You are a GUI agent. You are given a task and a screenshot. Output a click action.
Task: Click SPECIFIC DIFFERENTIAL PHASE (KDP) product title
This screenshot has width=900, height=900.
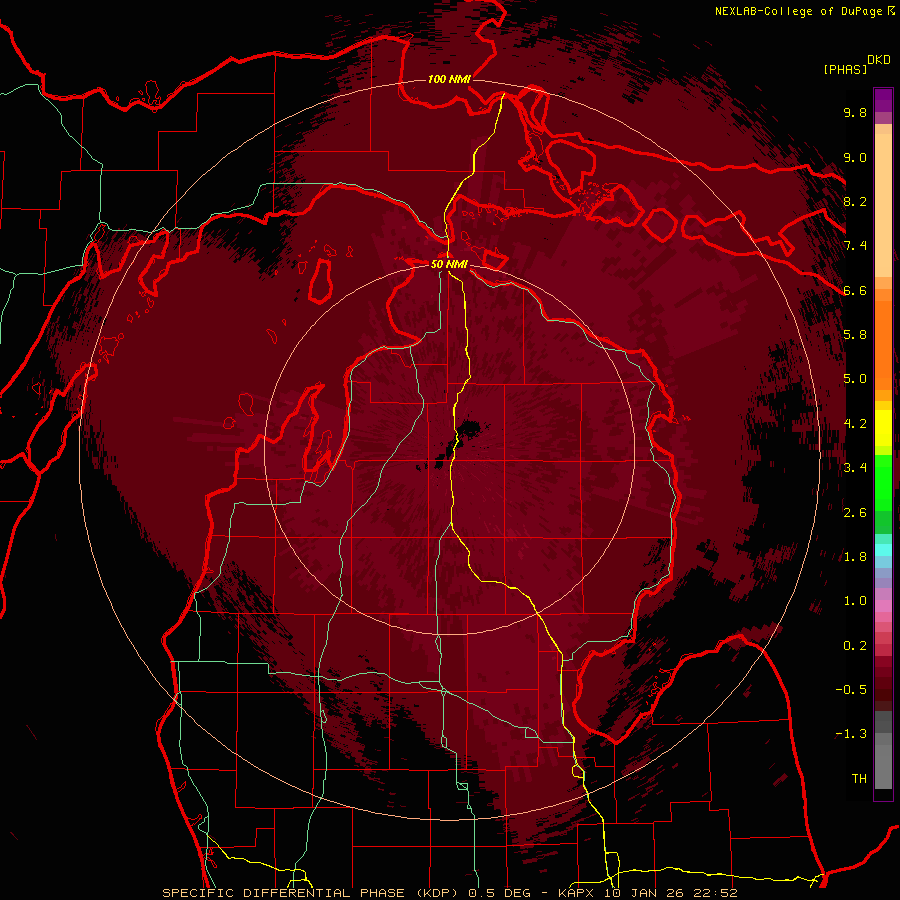point(312,893)
